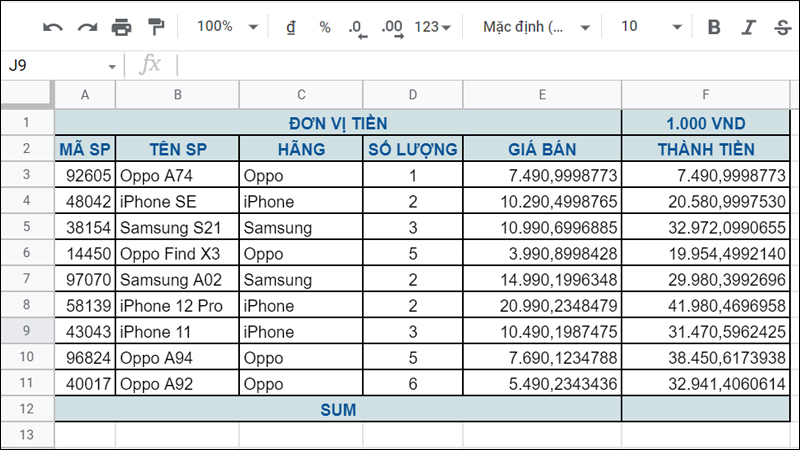Image resolution: width=800 pixels, height=450 pixels.
Task: Open the 123 number format dropdown
Action: [x=433, y=27]
